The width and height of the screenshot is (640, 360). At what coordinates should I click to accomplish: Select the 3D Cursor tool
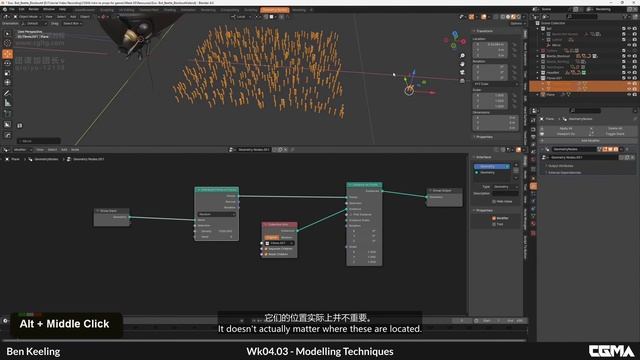coord(7,43)
